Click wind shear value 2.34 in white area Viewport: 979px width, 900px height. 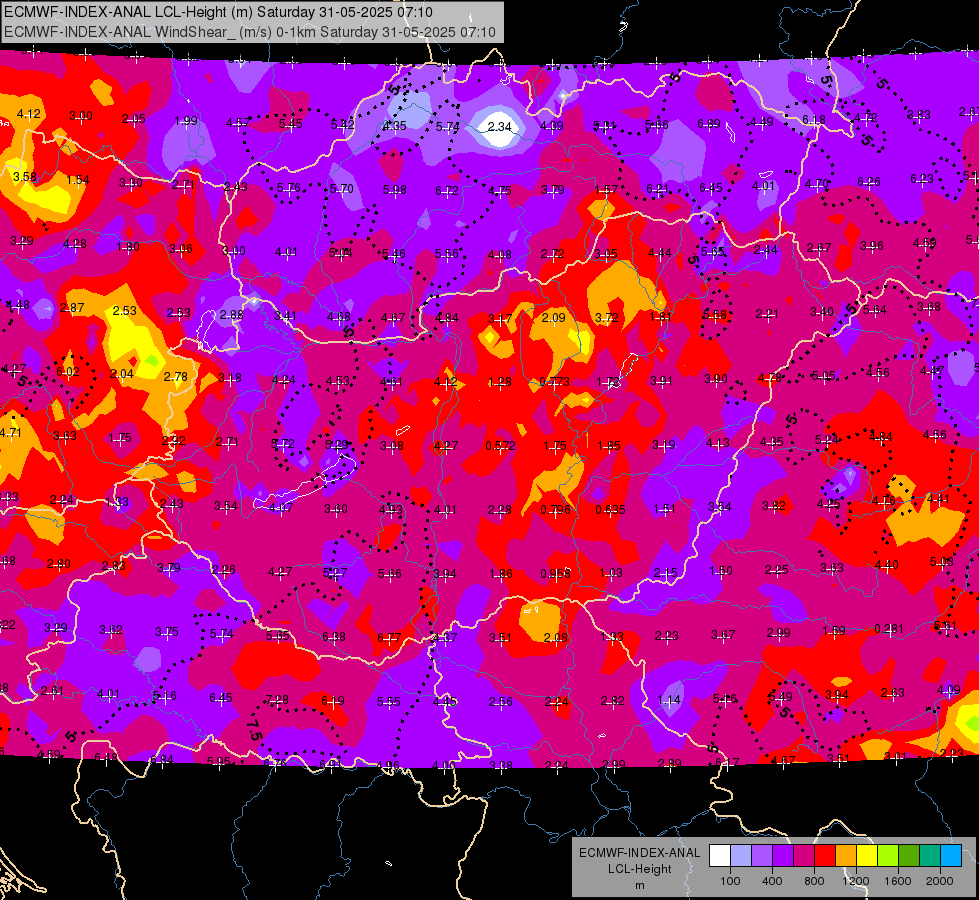pyautogui.click(x=499, y=127)
